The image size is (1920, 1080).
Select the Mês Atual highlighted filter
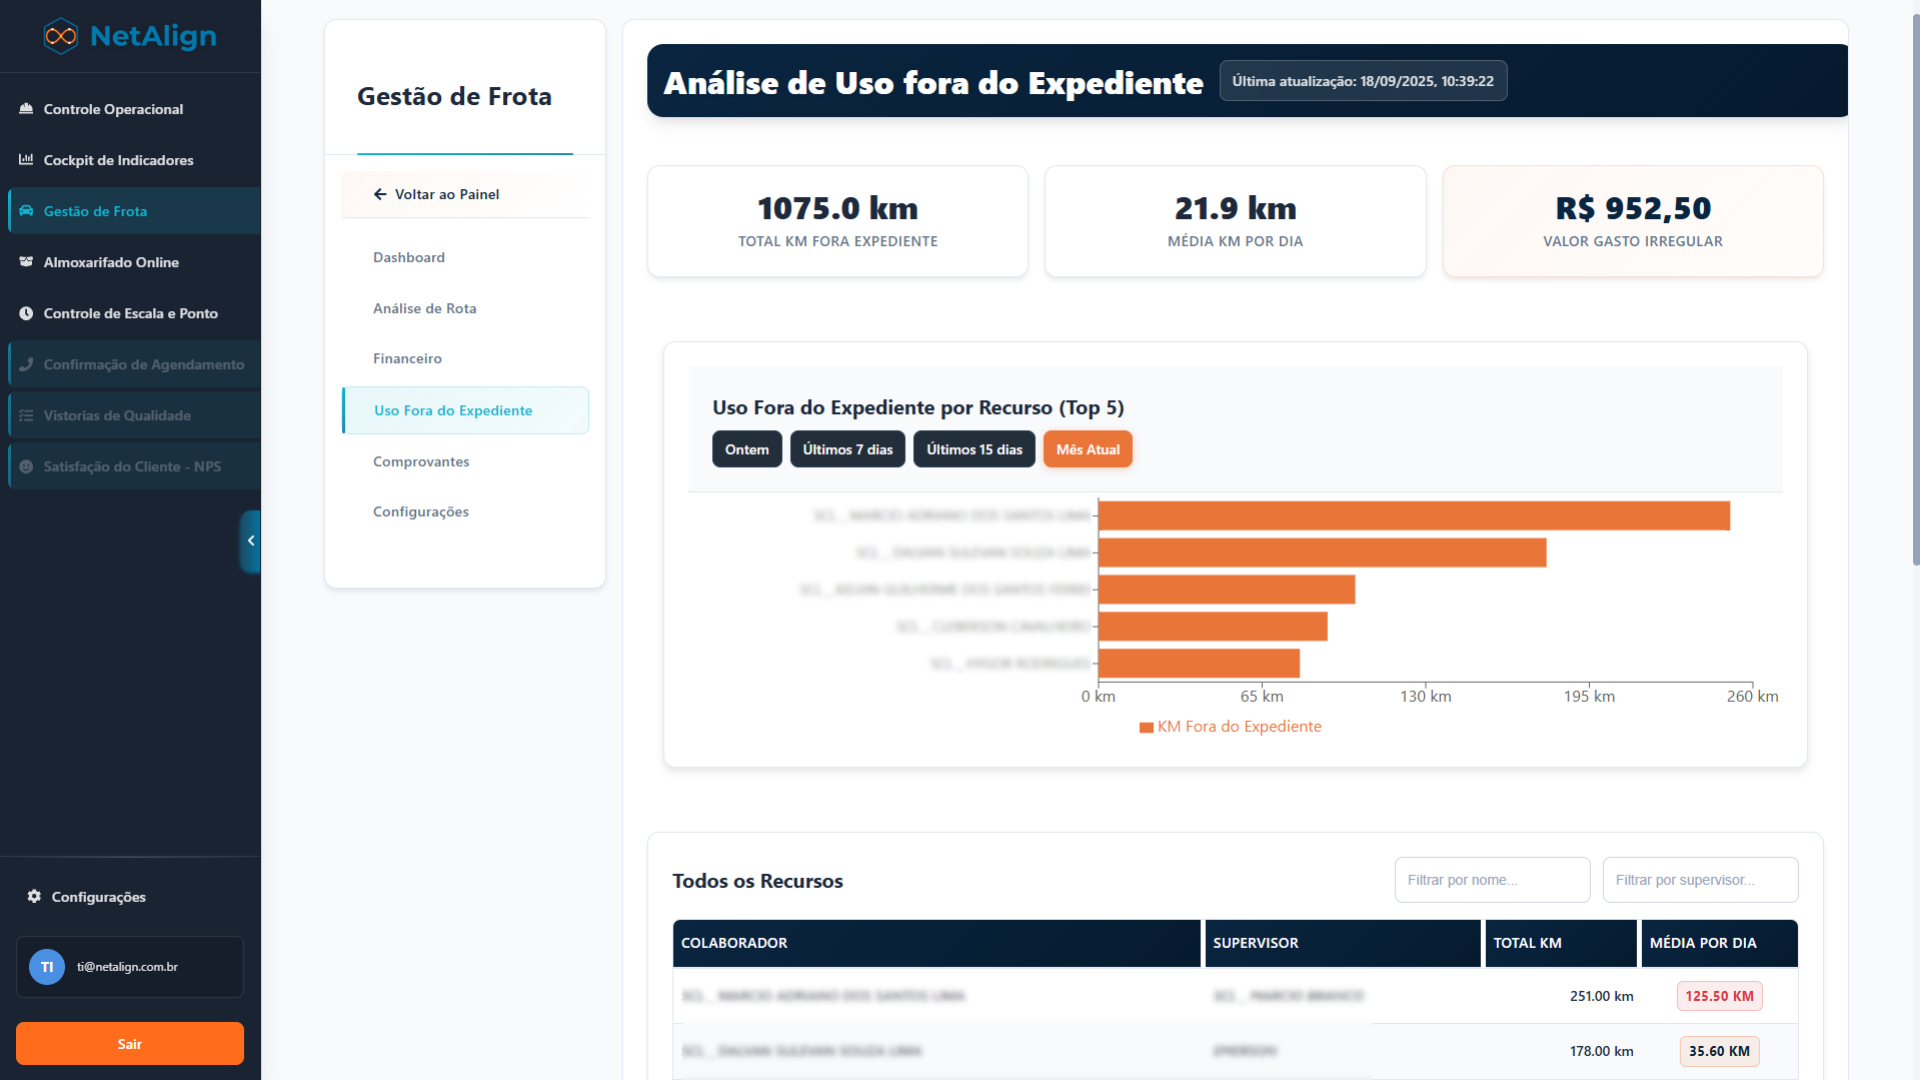[1087, 449]
